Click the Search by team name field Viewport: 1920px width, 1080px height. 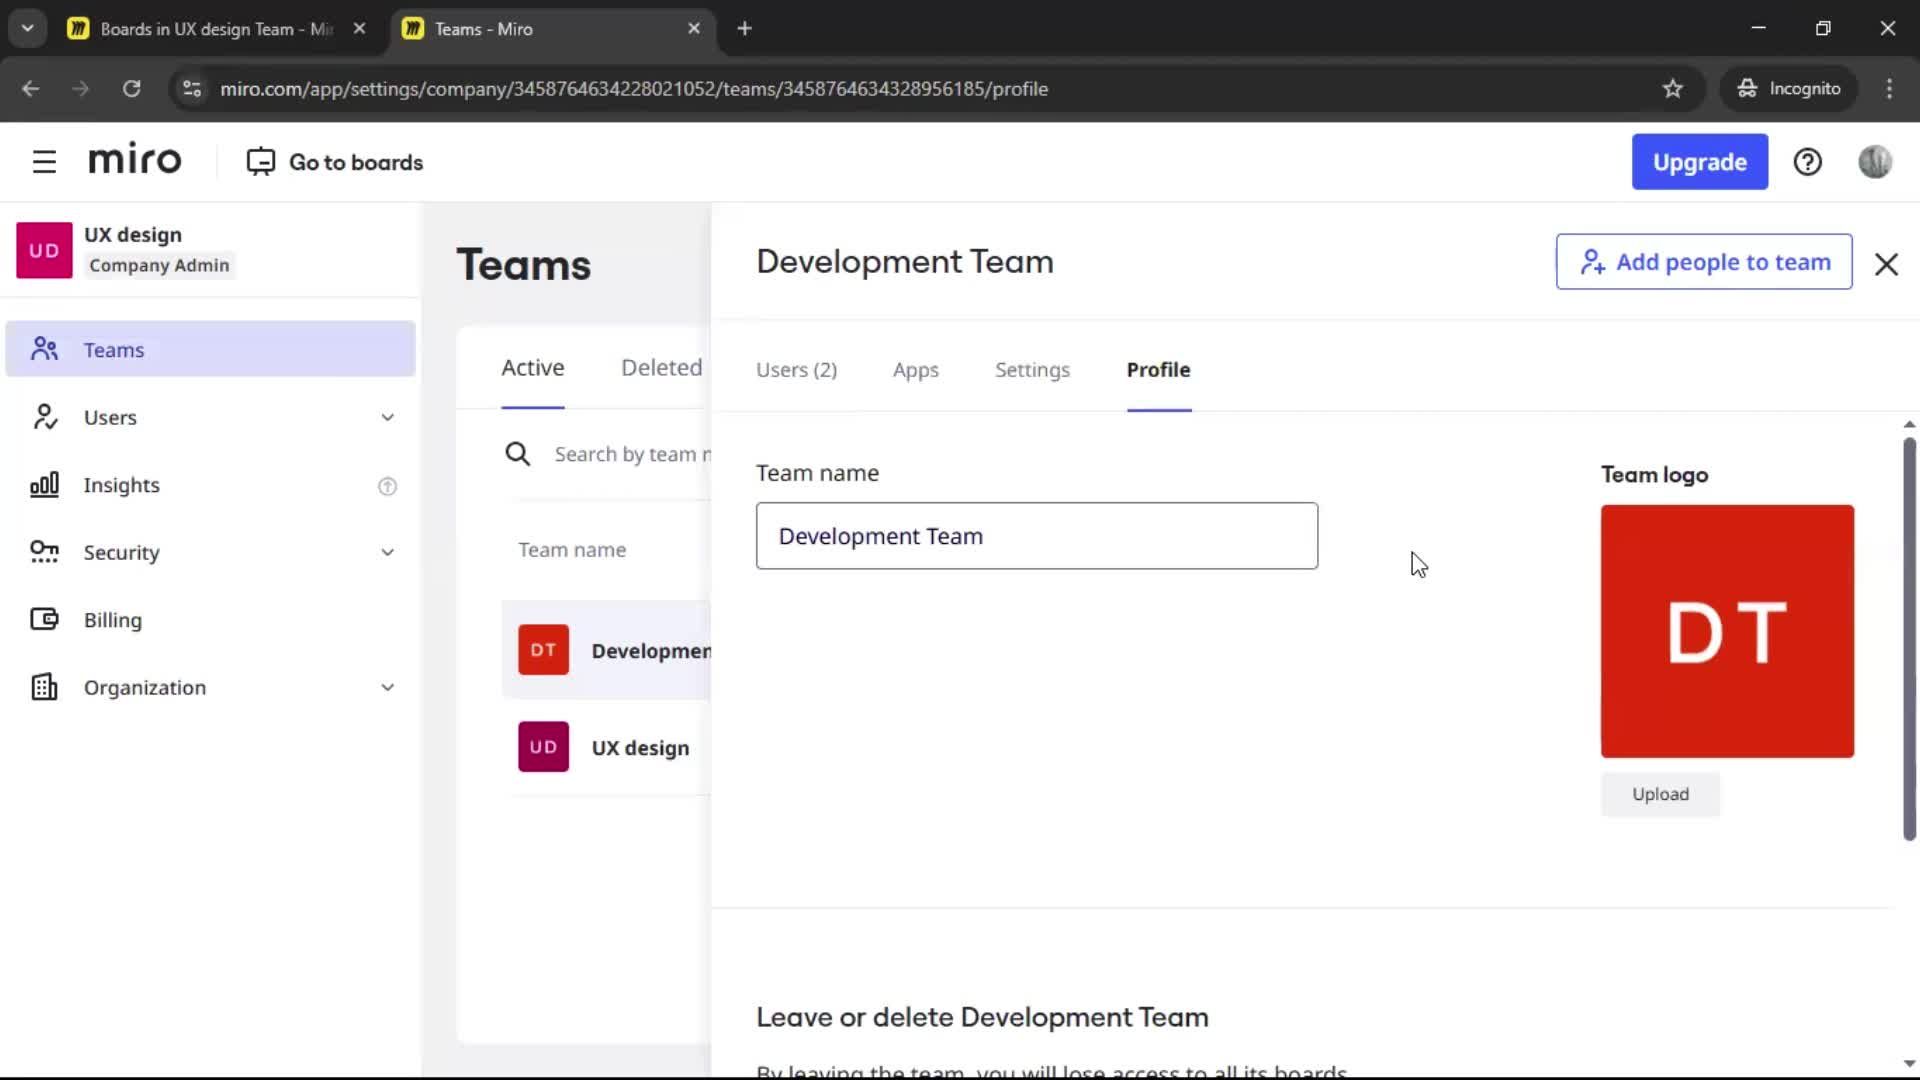coord(632,454)
